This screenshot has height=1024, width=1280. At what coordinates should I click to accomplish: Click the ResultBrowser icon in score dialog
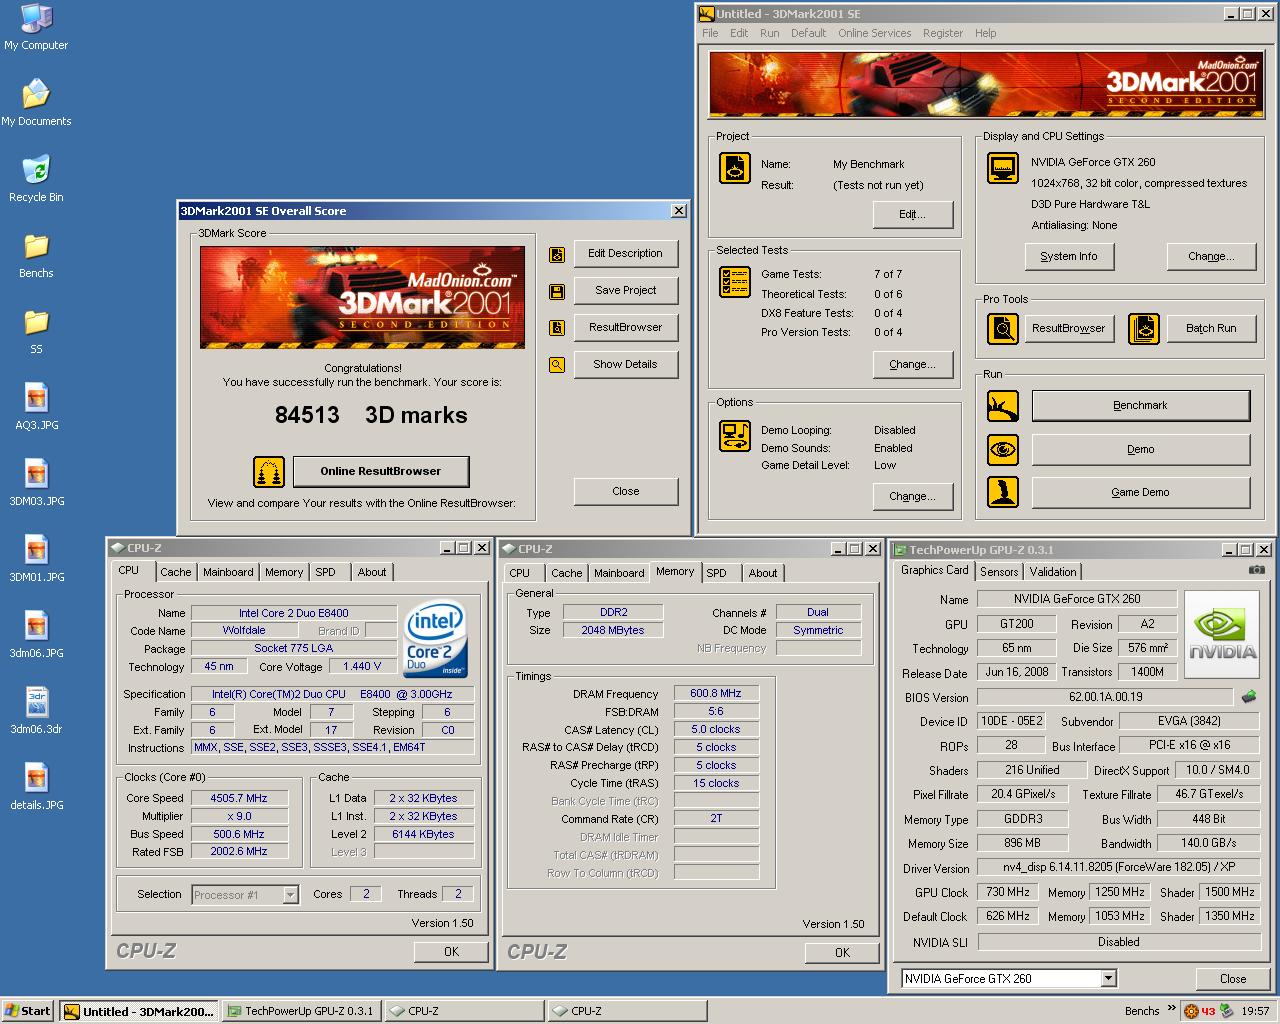coord(557,328)
